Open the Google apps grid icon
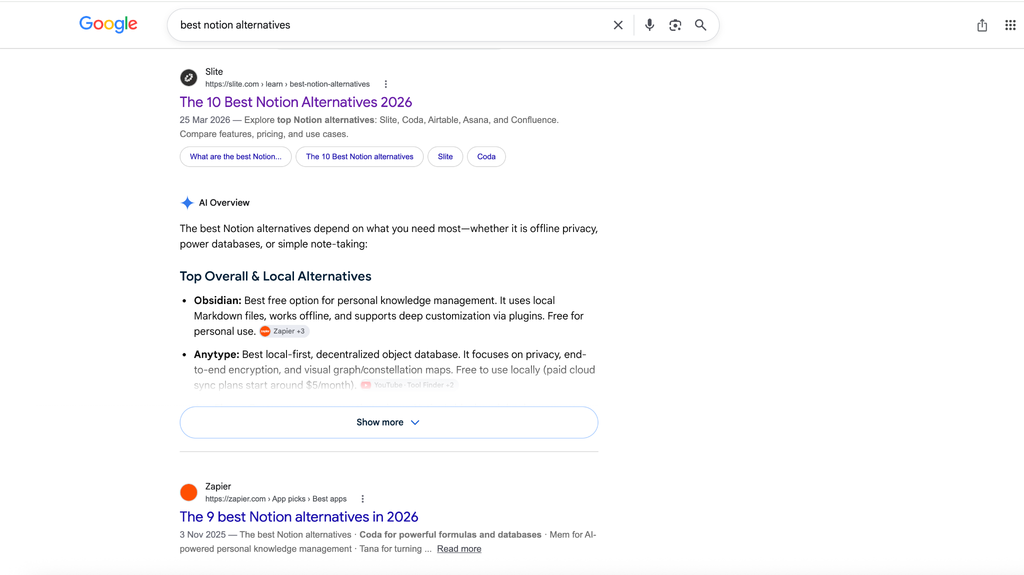1024x575 pixels. point(1010,25)
